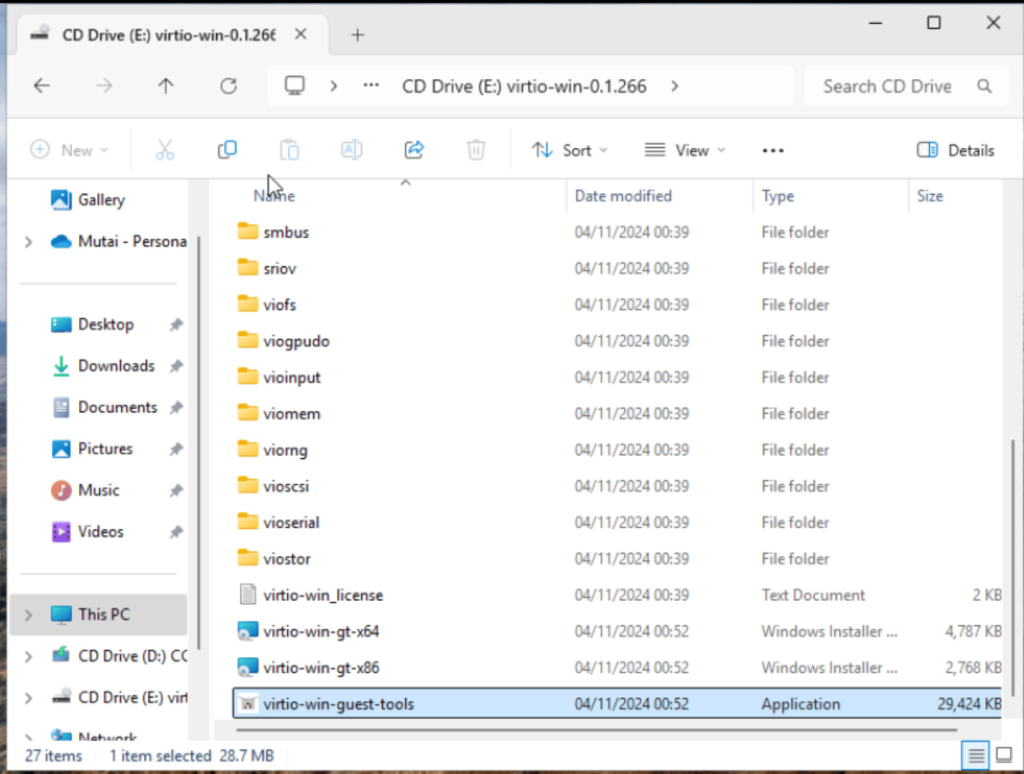This screenshot has height=774, width=1024.
Task: Select the virtio-win-gt-x64 installer icon
Action: pos(248,631)
